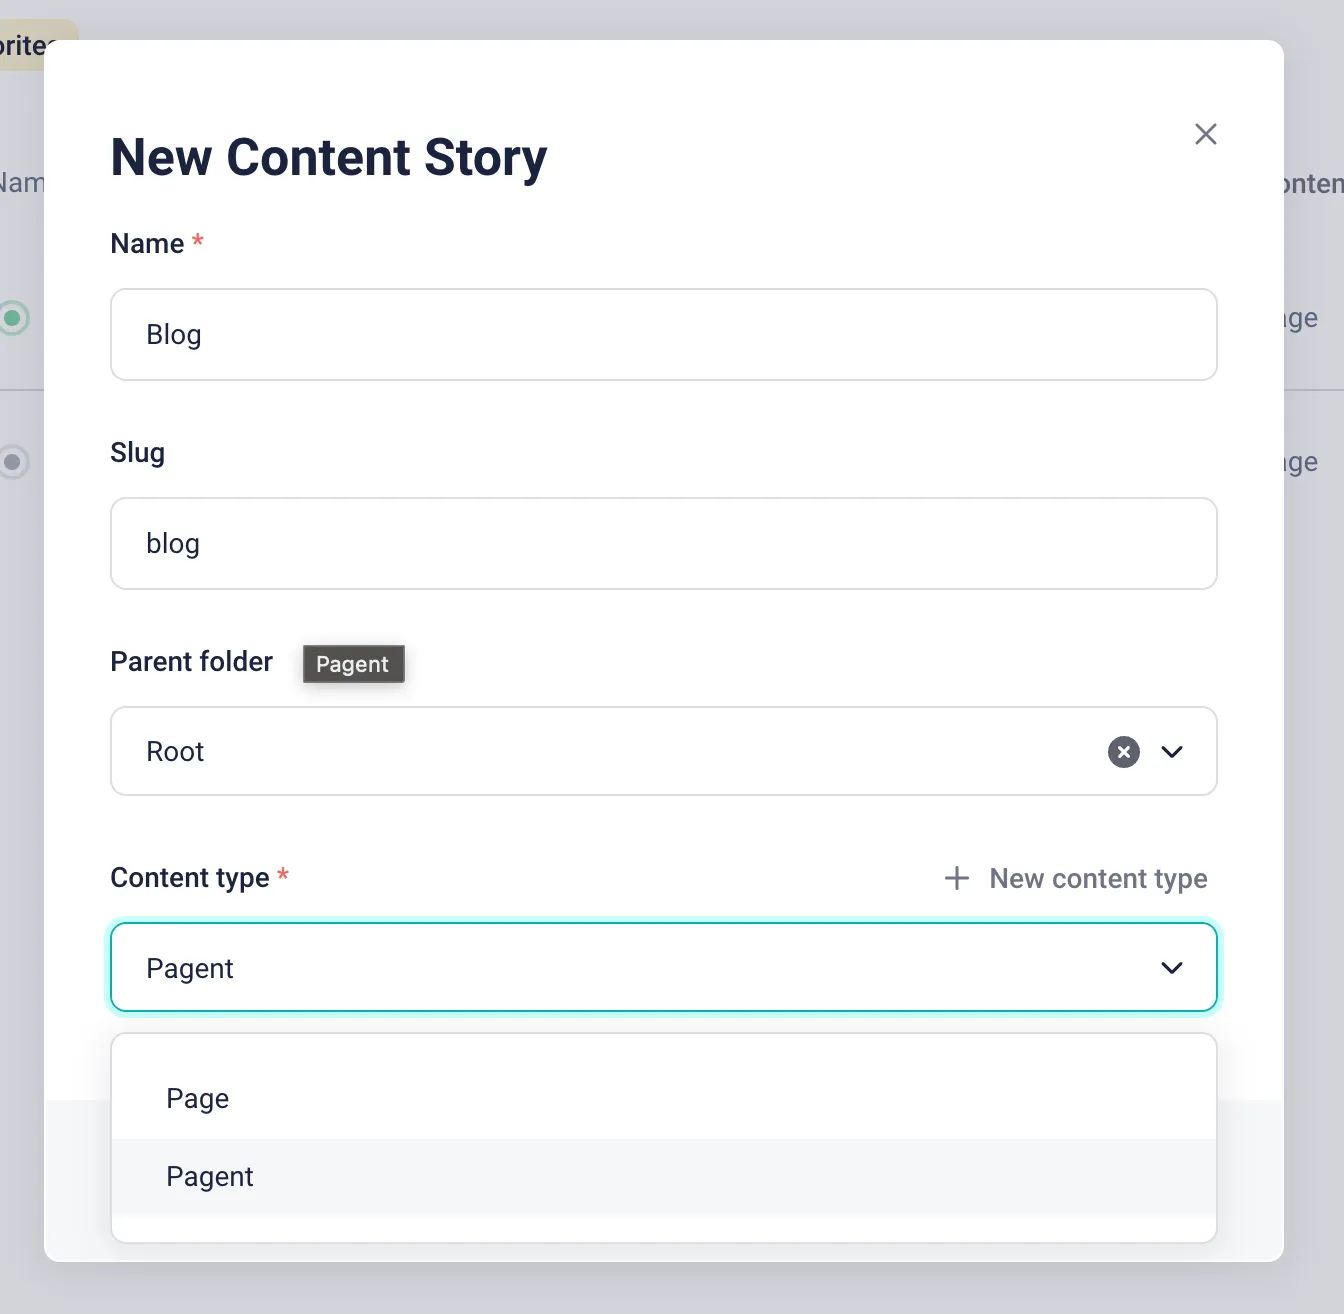Image resolution: width=1344 pixels, height=1314 pixels.
Task: Select the green radio button behind the dialog
Action: coord(13,318)
